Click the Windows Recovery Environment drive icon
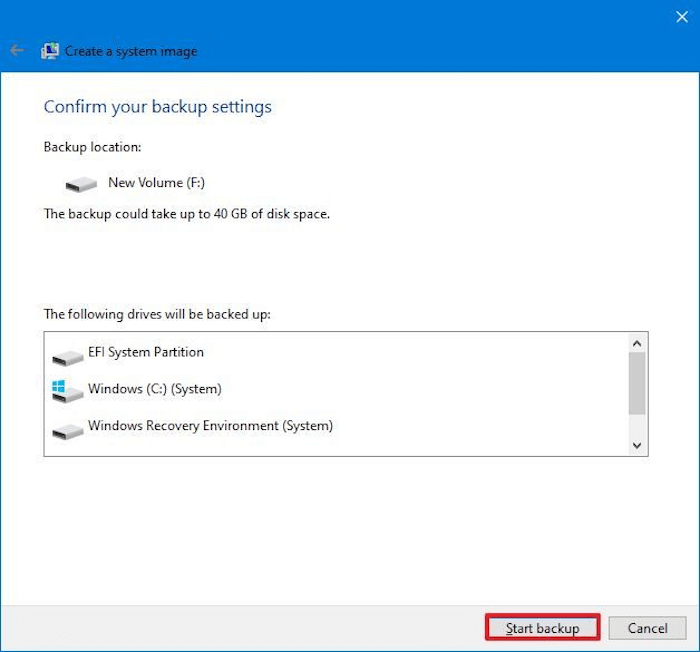This screenshot has width=700, height=652. tap(68, 429)
